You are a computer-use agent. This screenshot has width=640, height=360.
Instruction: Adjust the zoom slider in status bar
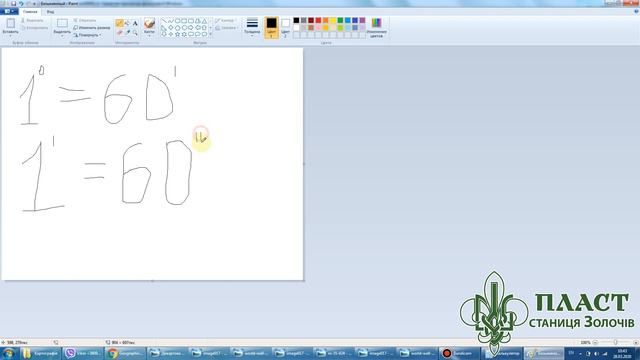[x=616, y=342]
